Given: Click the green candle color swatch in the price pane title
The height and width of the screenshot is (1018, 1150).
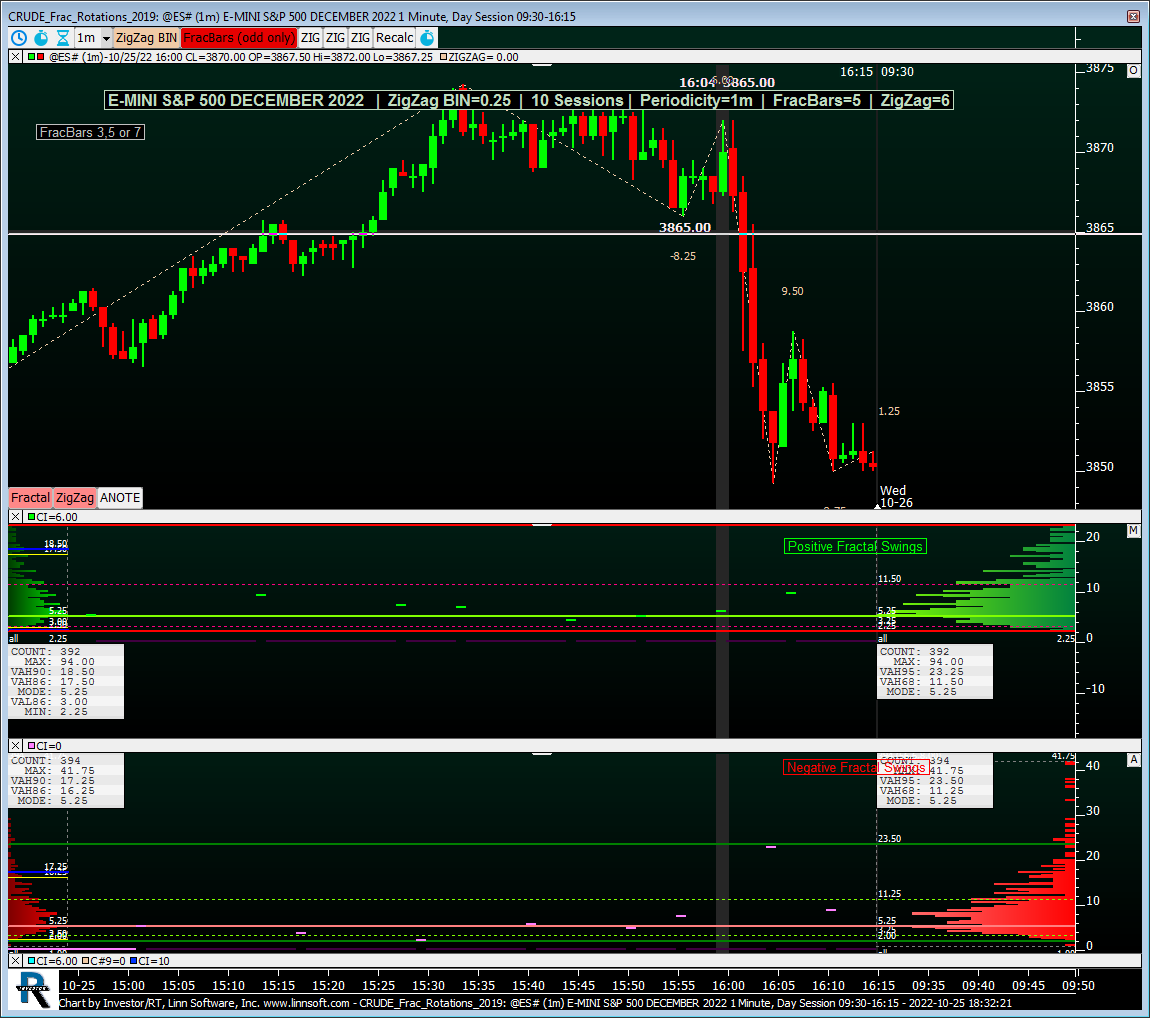Looking at the screenshot, I should [x=31, y=56].
